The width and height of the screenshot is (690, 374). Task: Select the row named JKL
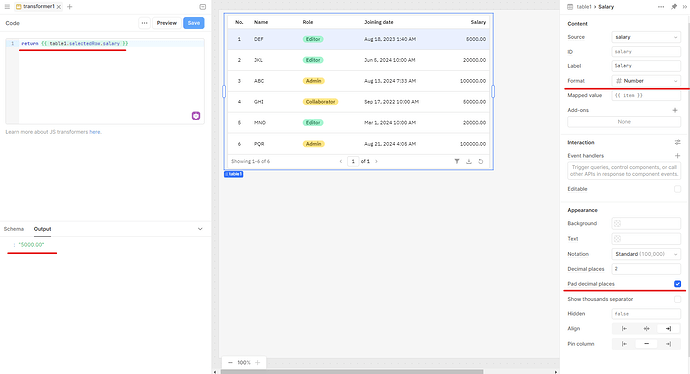coord(358,60)
